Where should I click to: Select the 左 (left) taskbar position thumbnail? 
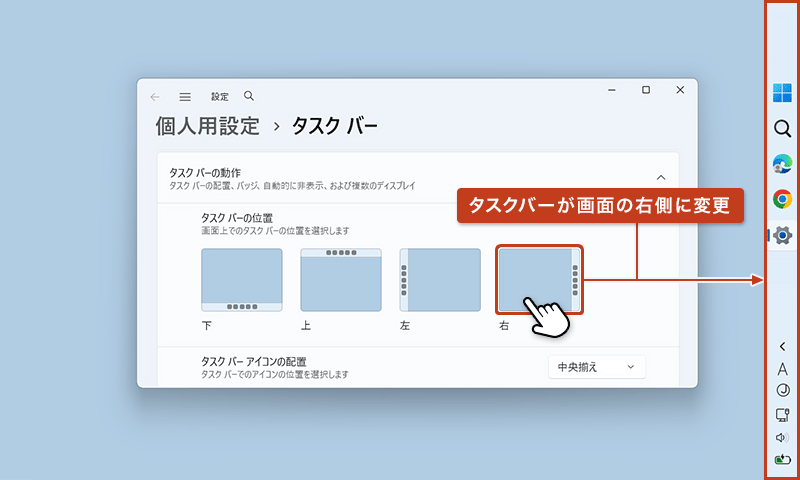coord(440,280)
